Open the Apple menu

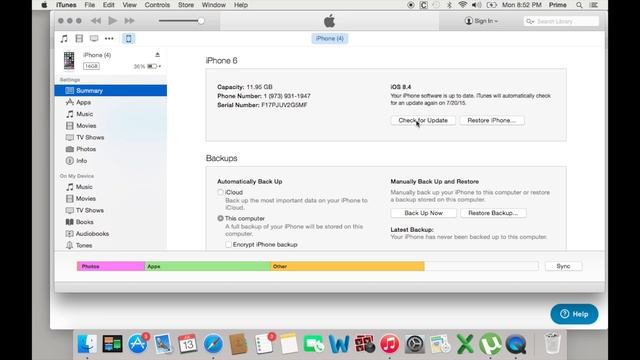coord(44,5)
